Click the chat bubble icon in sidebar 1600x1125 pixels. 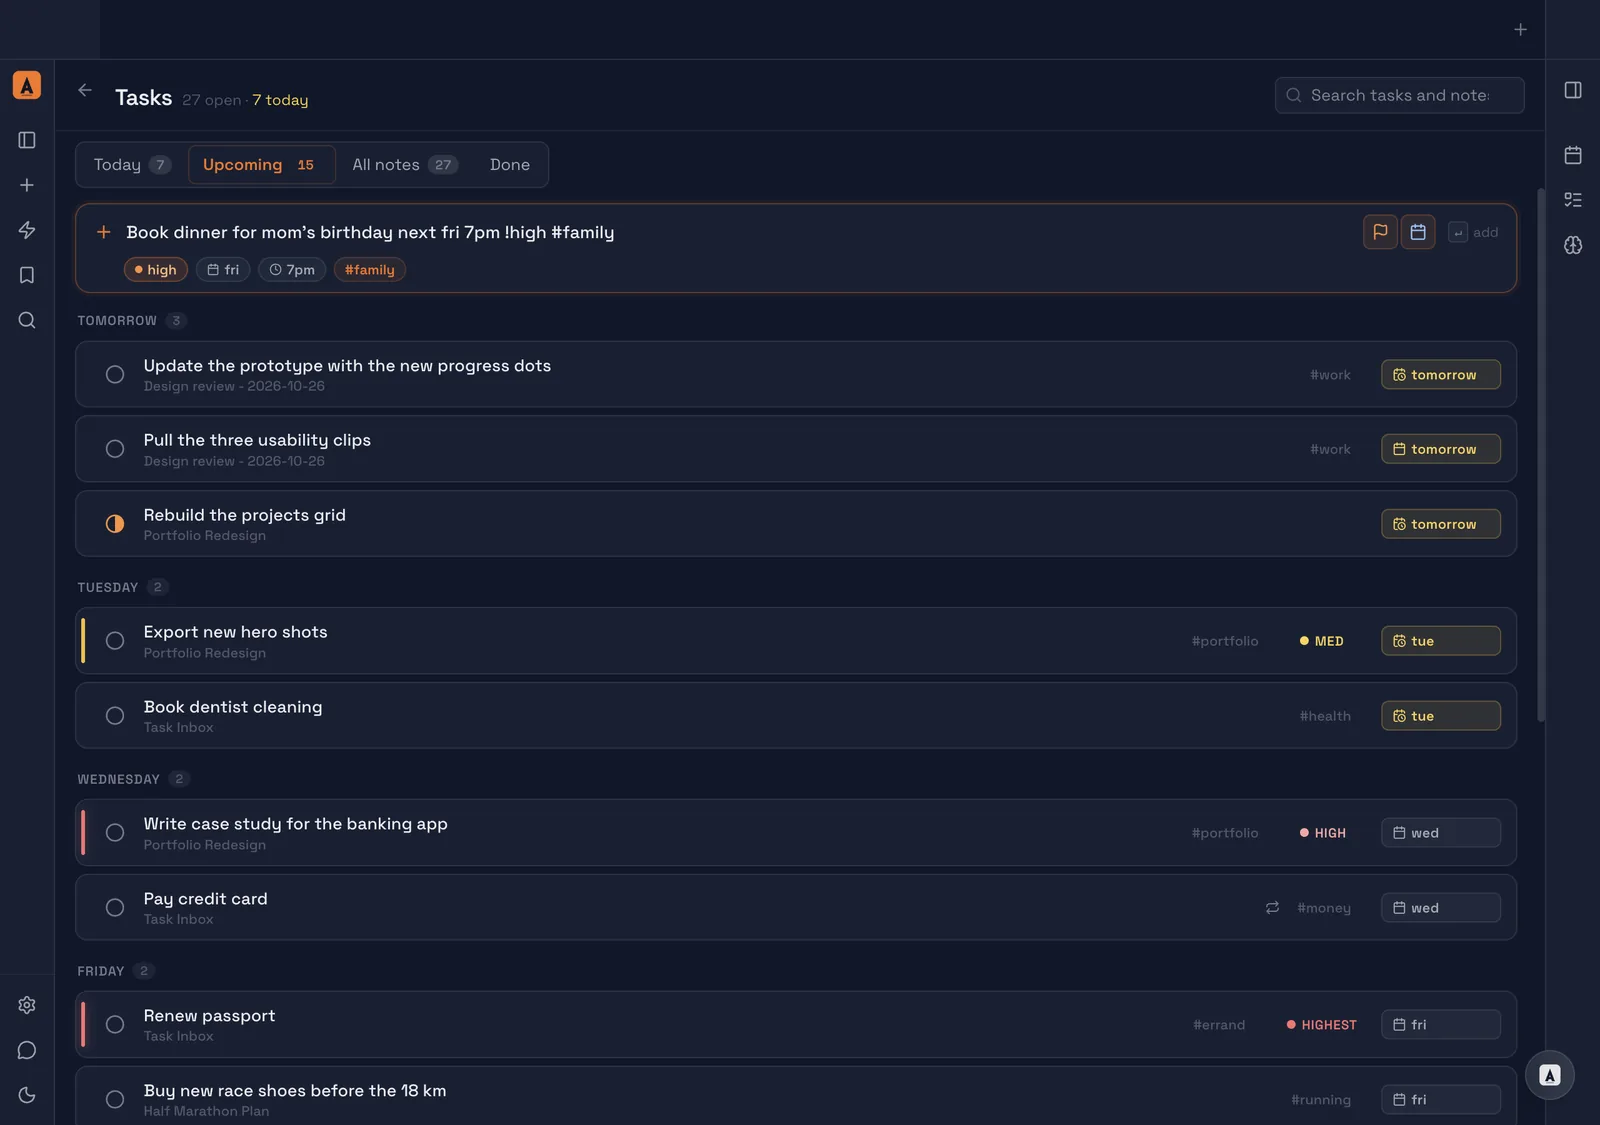27,1050
